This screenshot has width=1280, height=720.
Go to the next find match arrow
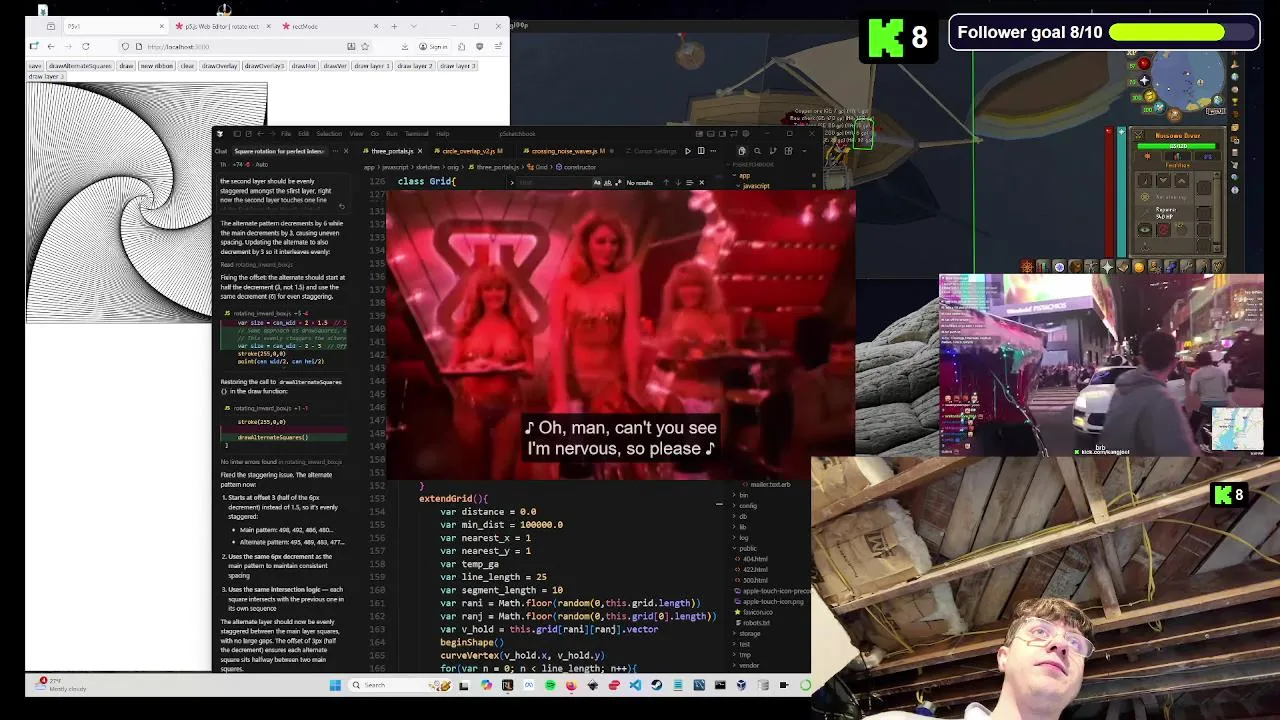click(678, 182)
